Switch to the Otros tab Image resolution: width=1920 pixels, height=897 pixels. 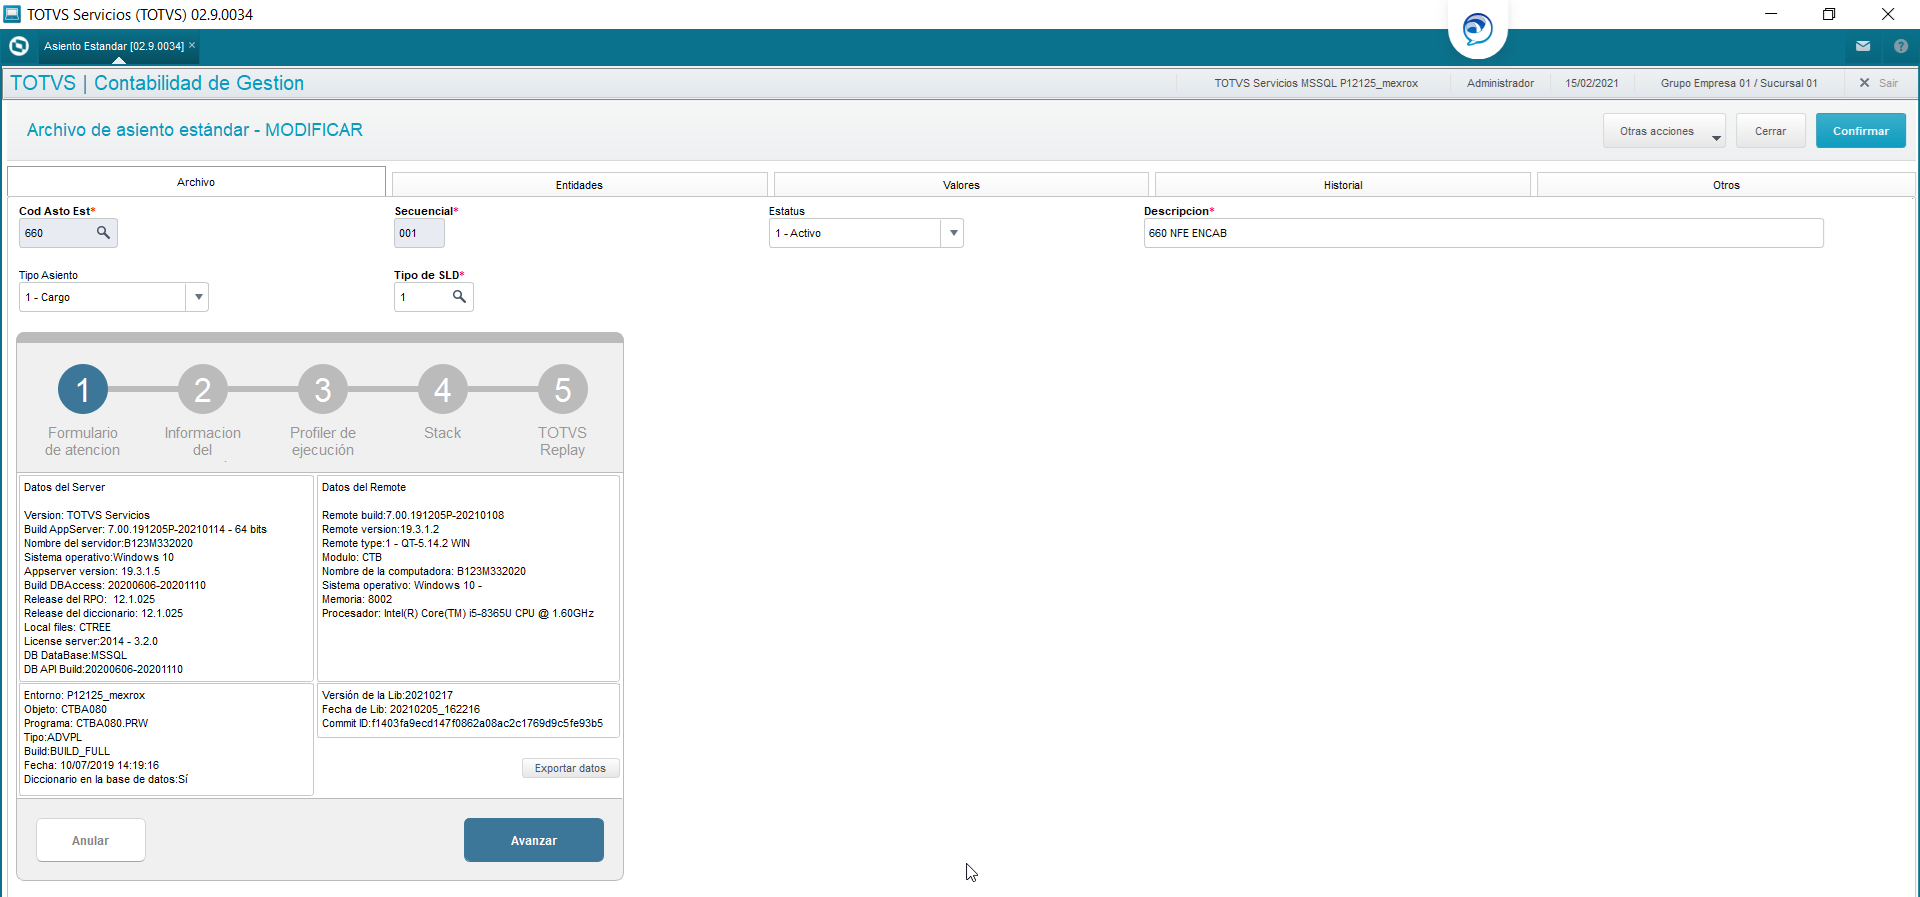point(1726,185)
